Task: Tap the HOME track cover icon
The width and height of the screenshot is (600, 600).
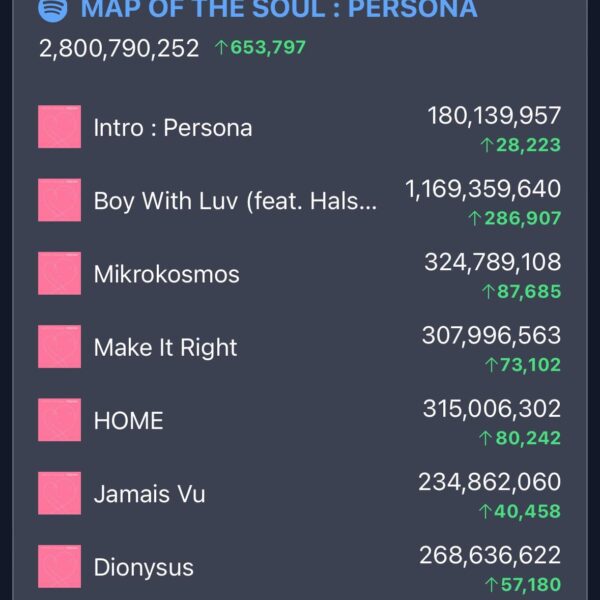Action: [59, 420]
